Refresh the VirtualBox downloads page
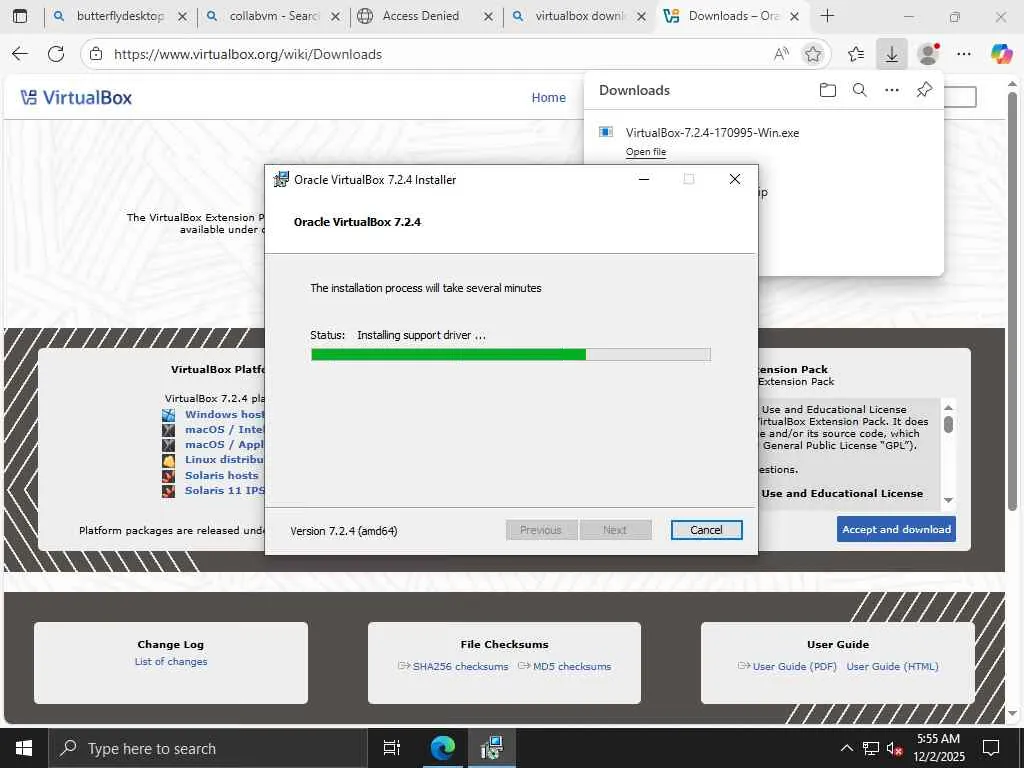Screen dimensions: 1024x768 pos(56,54)
